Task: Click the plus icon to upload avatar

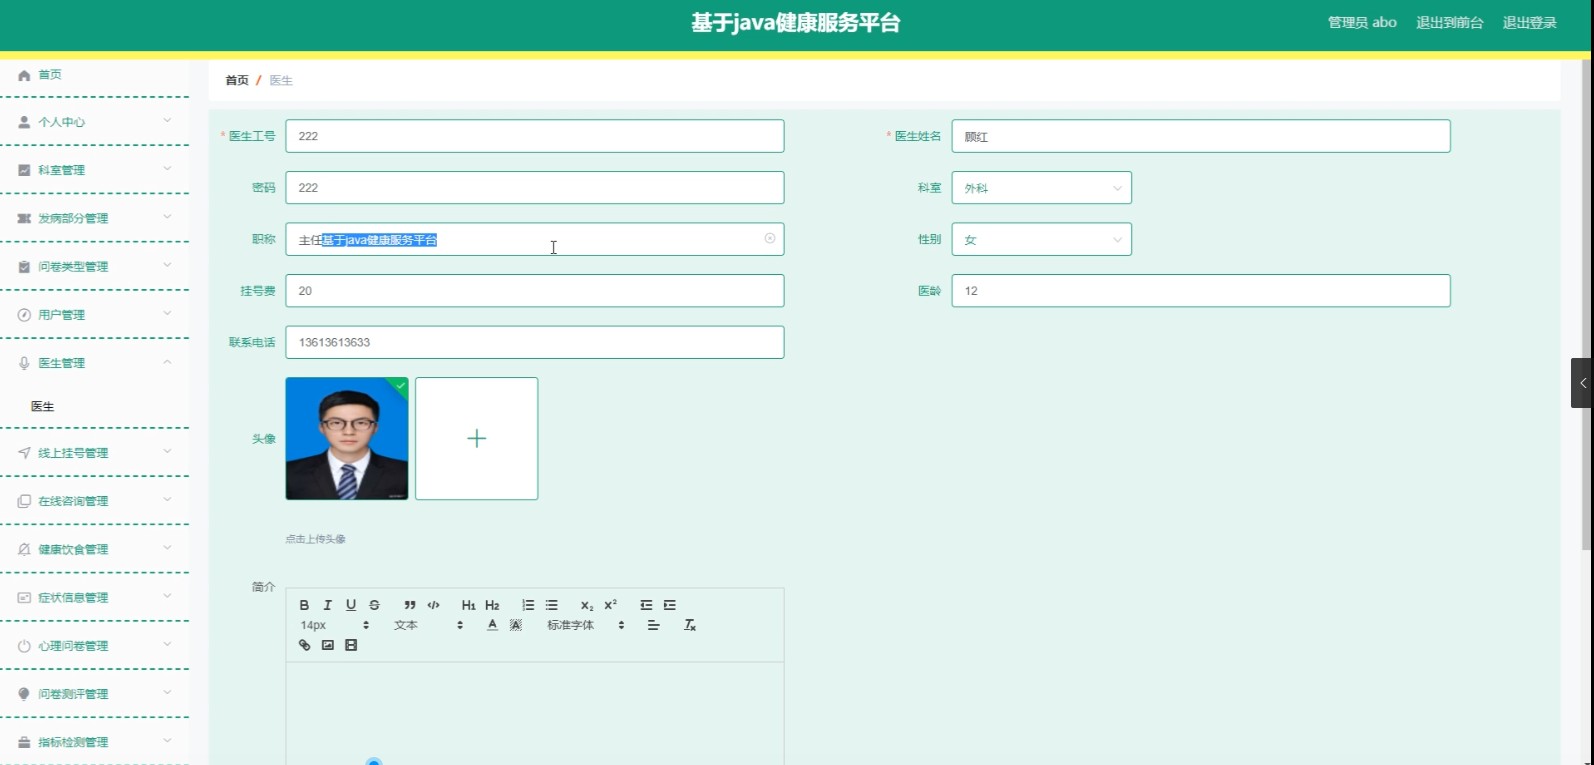Action: [x=477, y=438]
